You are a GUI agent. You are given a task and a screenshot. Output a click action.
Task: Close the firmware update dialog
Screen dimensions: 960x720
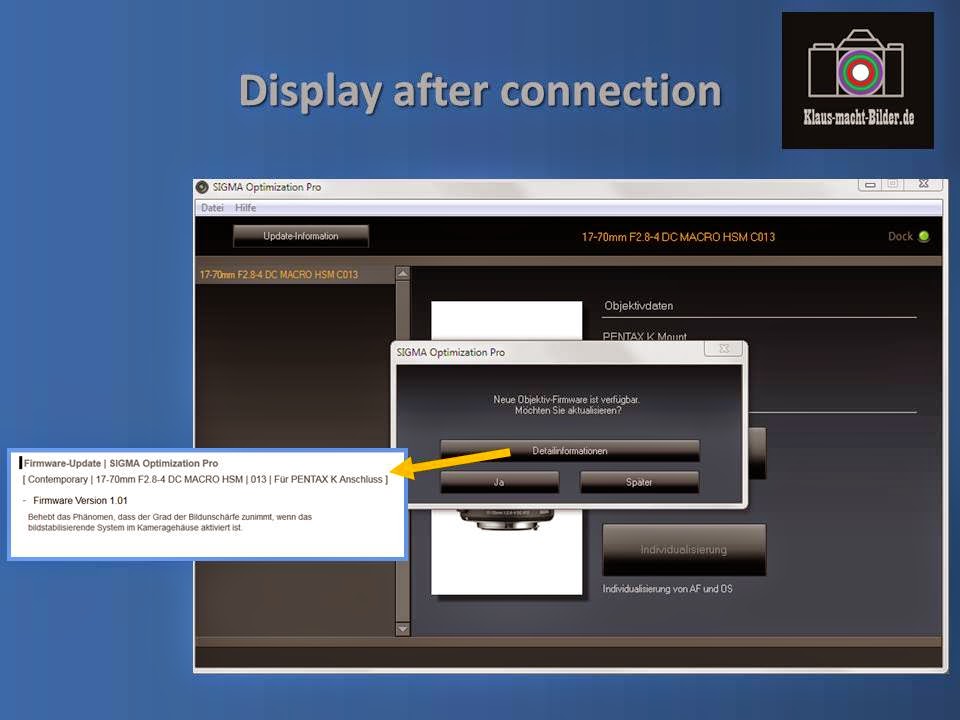coord(724,348)
